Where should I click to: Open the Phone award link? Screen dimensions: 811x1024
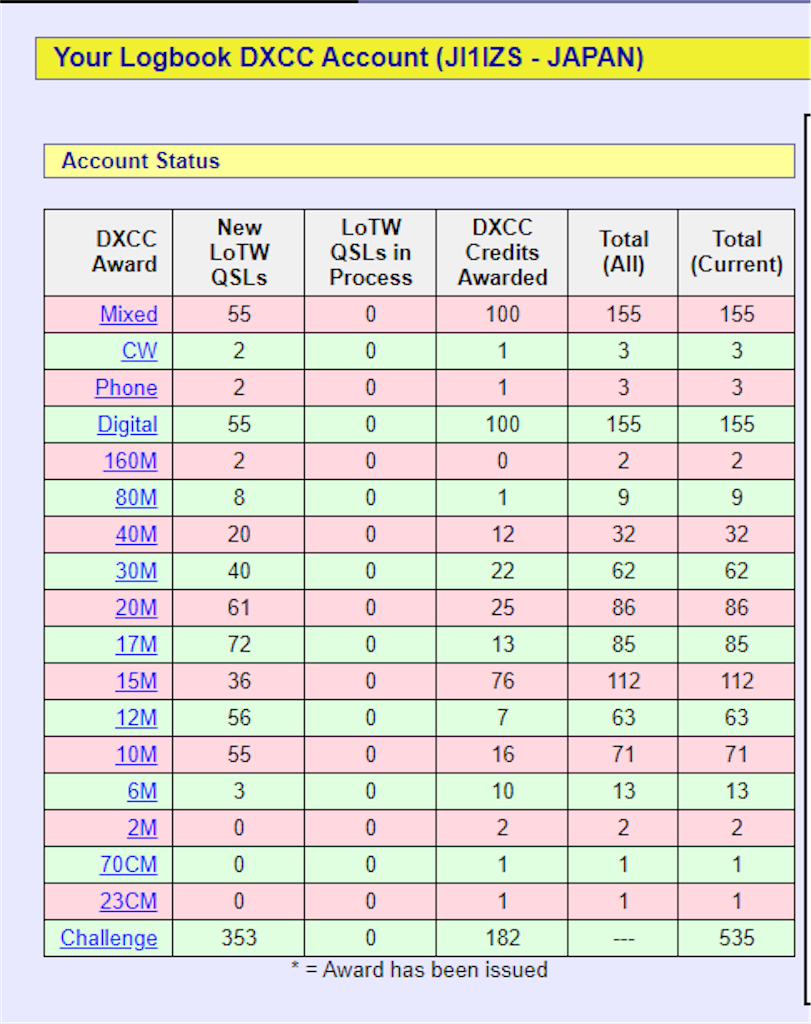click(126, 387)
